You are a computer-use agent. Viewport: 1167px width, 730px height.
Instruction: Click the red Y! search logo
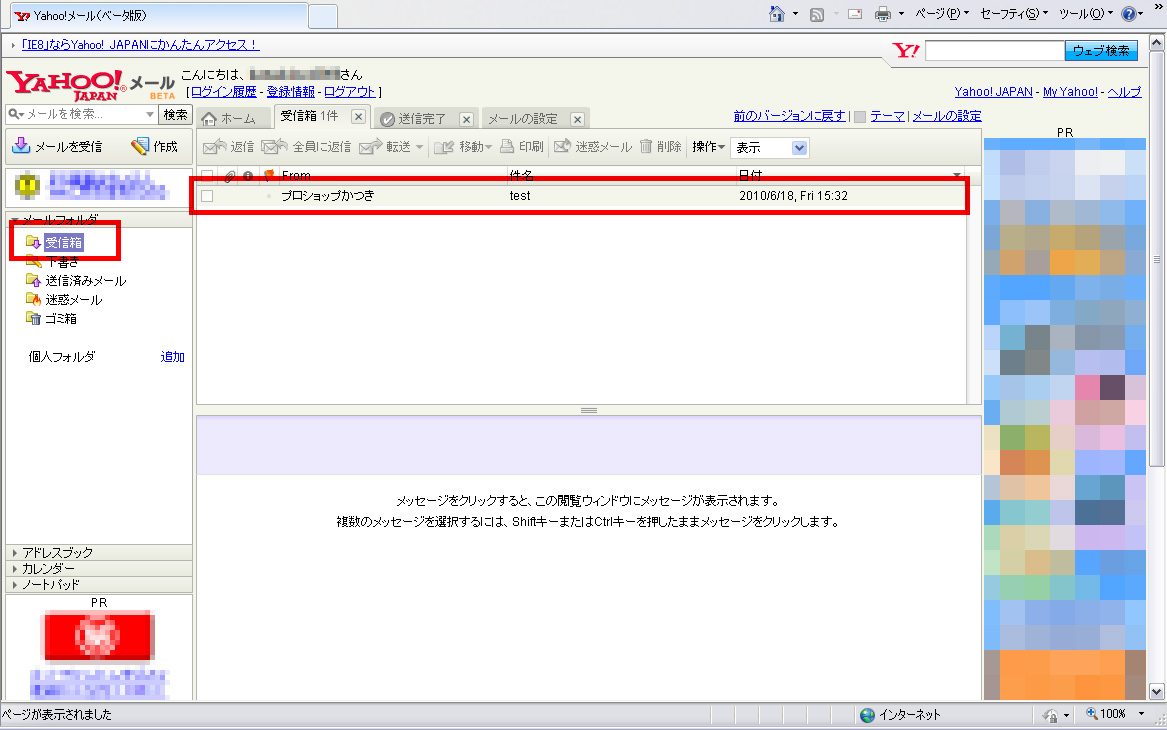(x=906, y=51)
